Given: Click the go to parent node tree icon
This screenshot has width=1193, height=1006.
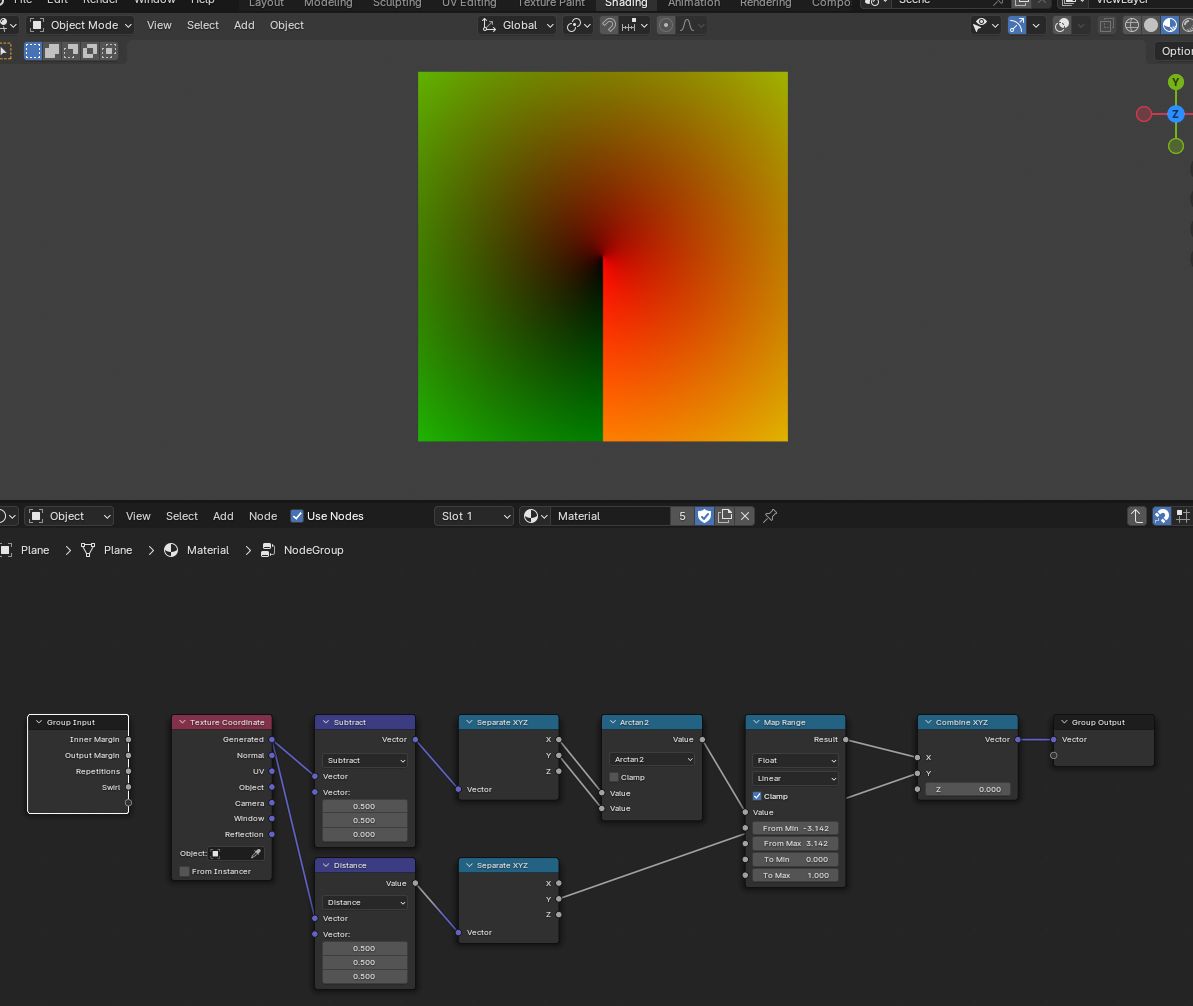Looking at the screenshot, I should pyautogui.click(x=1137, y=516).
